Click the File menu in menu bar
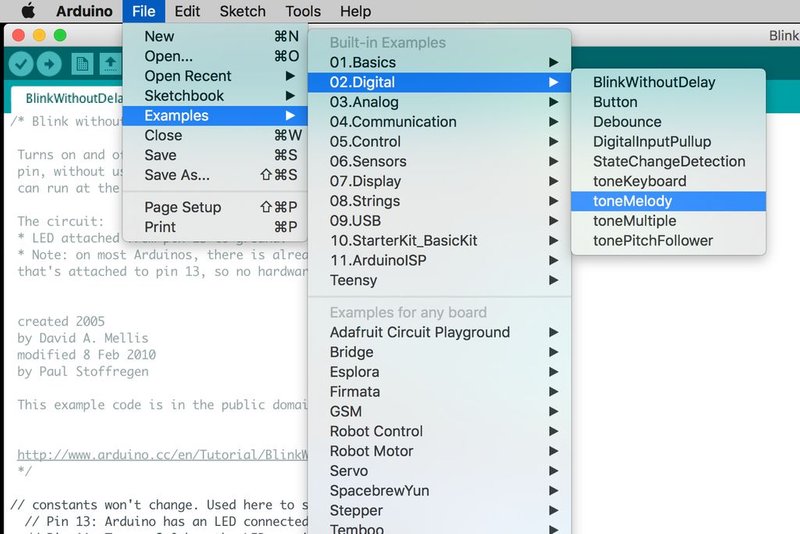800x534 pixels. (x=143, y=11)
